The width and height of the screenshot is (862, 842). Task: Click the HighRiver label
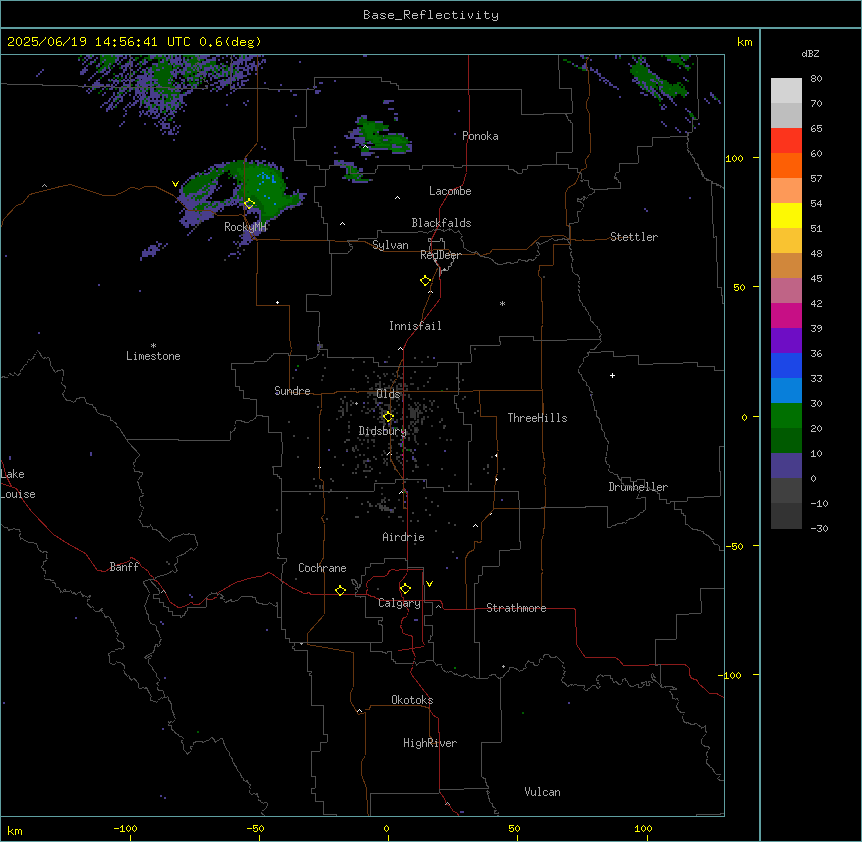(x=430, y=743)
